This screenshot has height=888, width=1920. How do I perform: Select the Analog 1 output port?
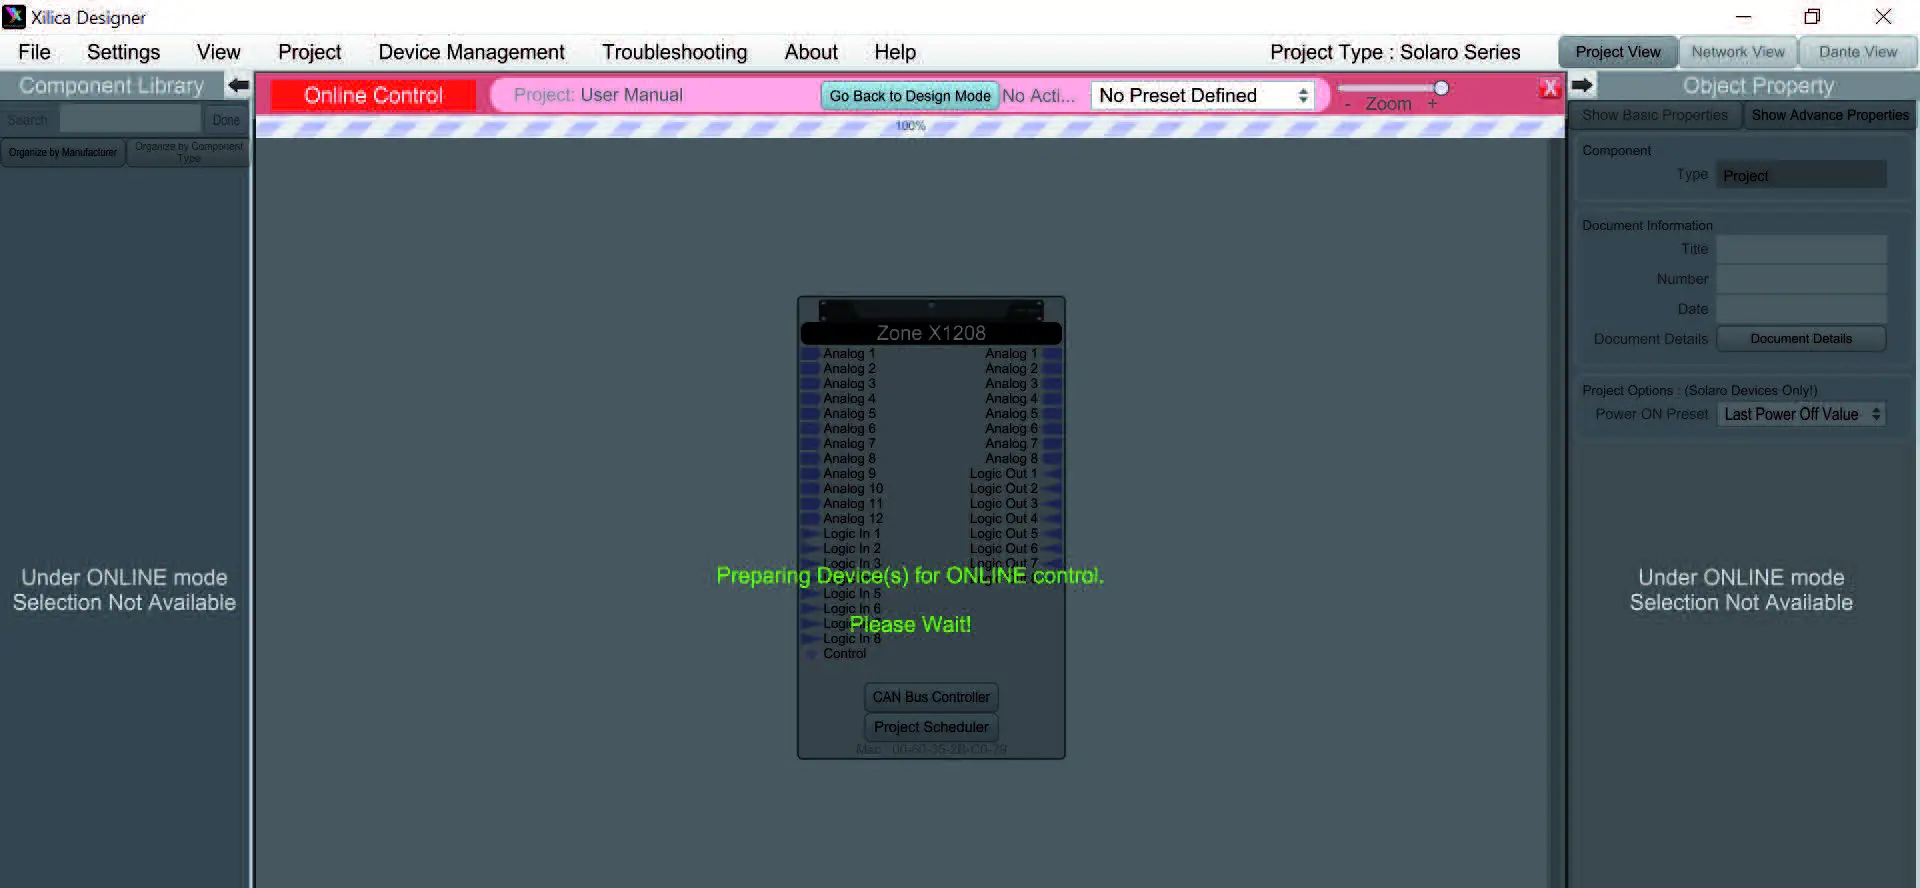click(x=1052, y=353)
